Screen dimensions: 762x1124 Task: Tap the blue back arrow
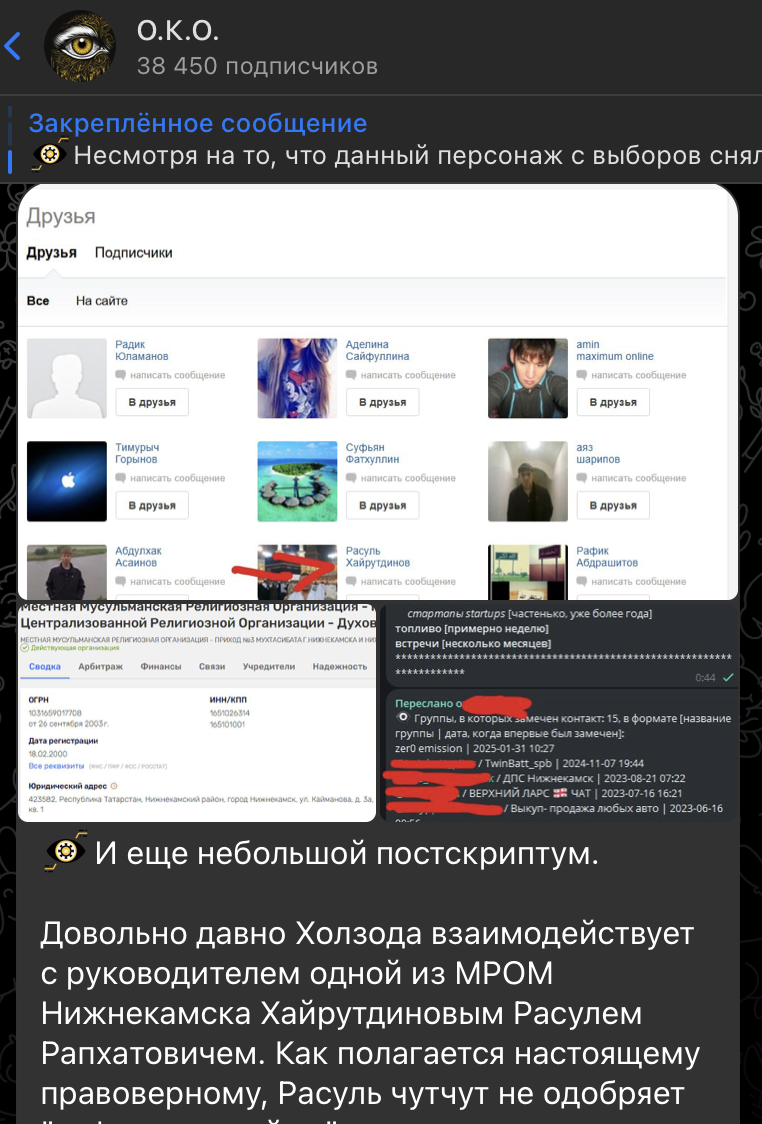[x=13, y=46]
